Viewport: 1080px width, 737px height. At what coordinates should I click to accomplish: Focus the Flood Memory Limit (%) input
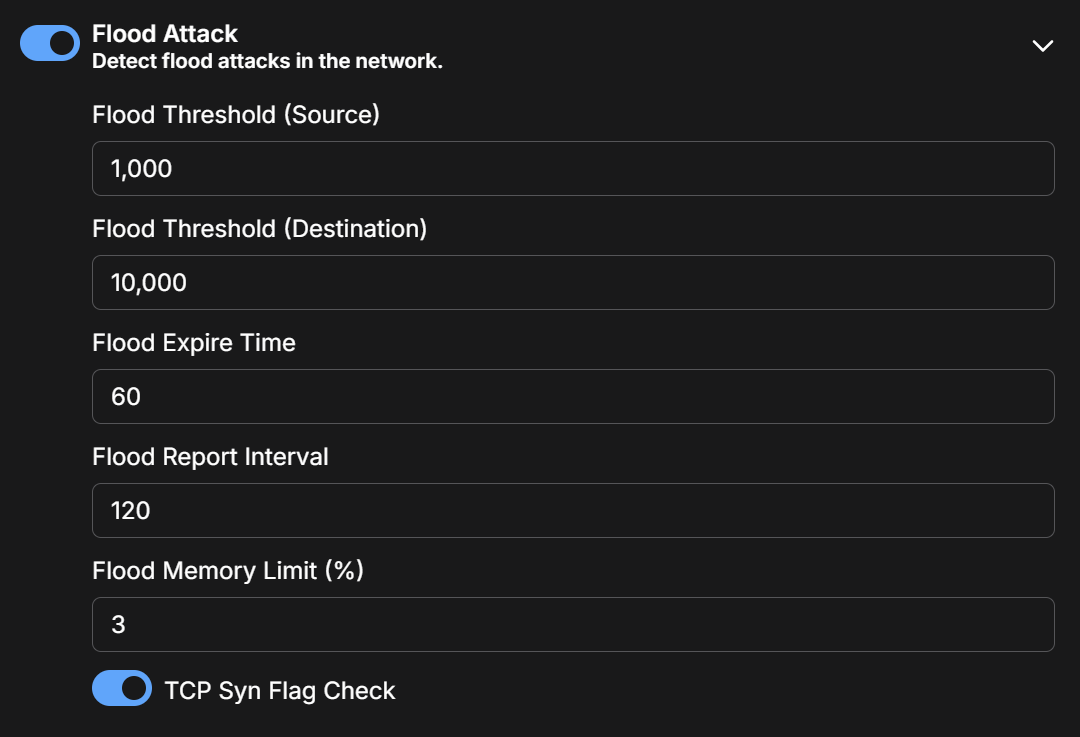click(x=573, y=624)
